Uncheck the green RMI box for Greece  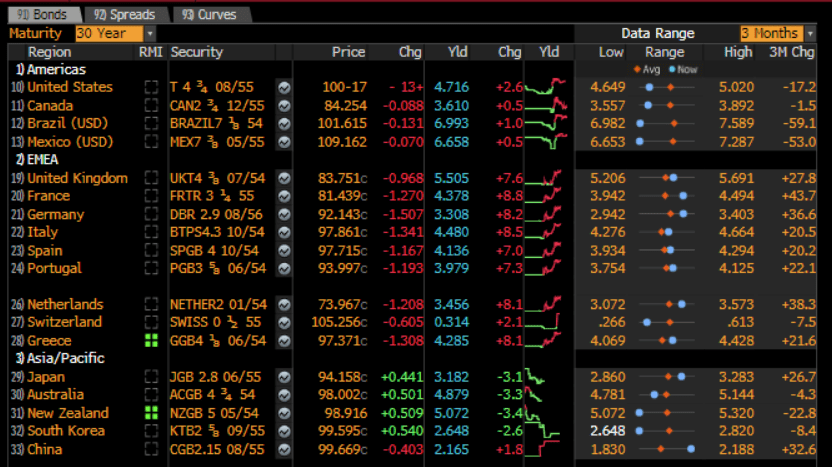(x=151, y=341)
